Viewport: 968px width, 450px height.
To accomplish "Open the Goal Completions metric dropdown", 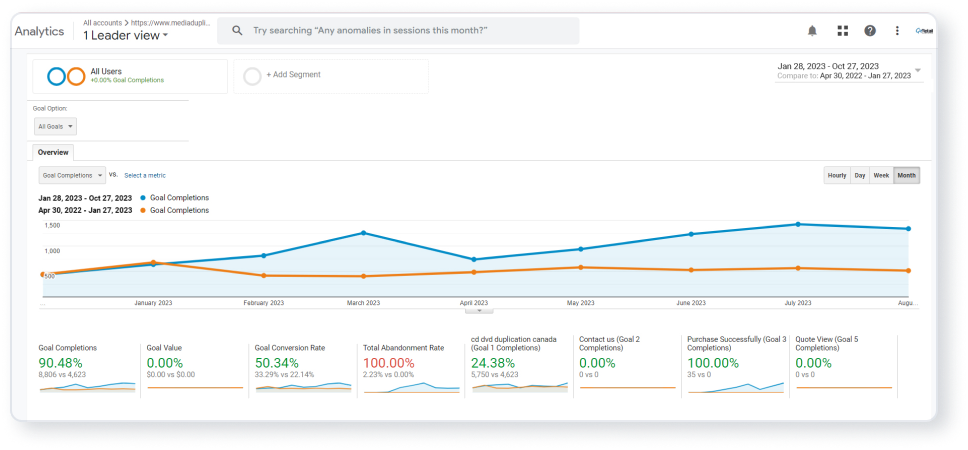I will point(72,175).
